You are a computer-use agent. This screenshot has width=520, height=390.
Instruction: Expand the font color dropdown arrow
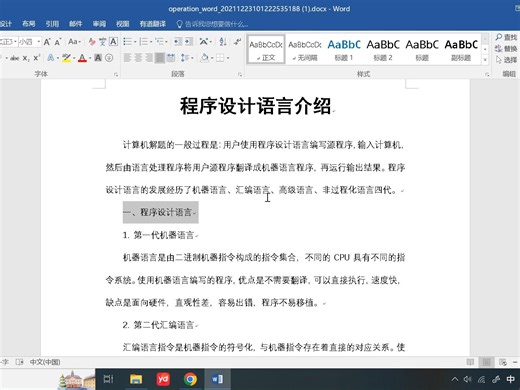(90, 58)
